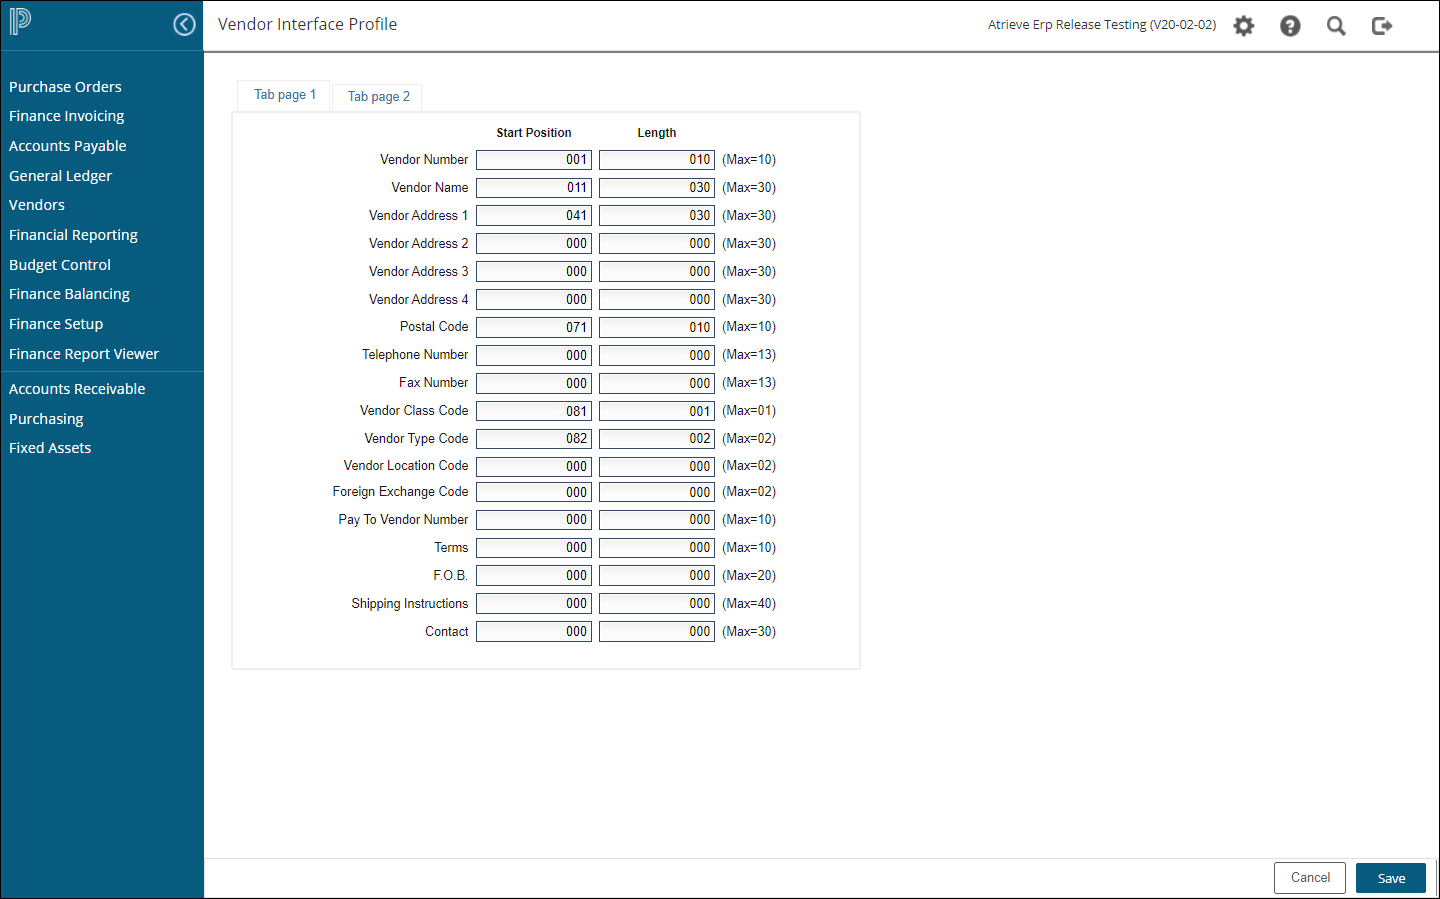Click the PowerSchool logo icon
The height and width of the screenshot is (899, 1440).
pyautogui.click(x=20, y=22)
